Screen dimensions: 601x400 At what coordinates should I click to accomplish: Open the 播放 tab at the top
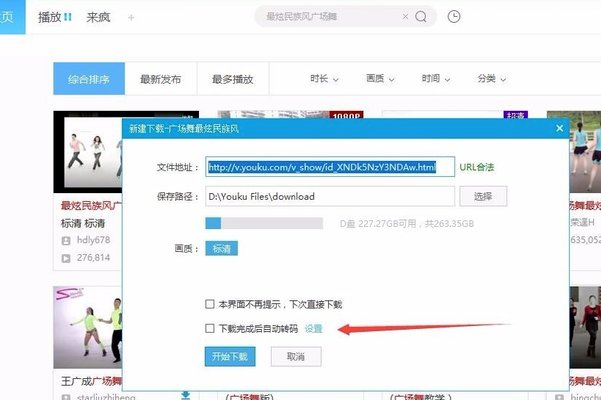pyautogui.click(x=50, y=17)
